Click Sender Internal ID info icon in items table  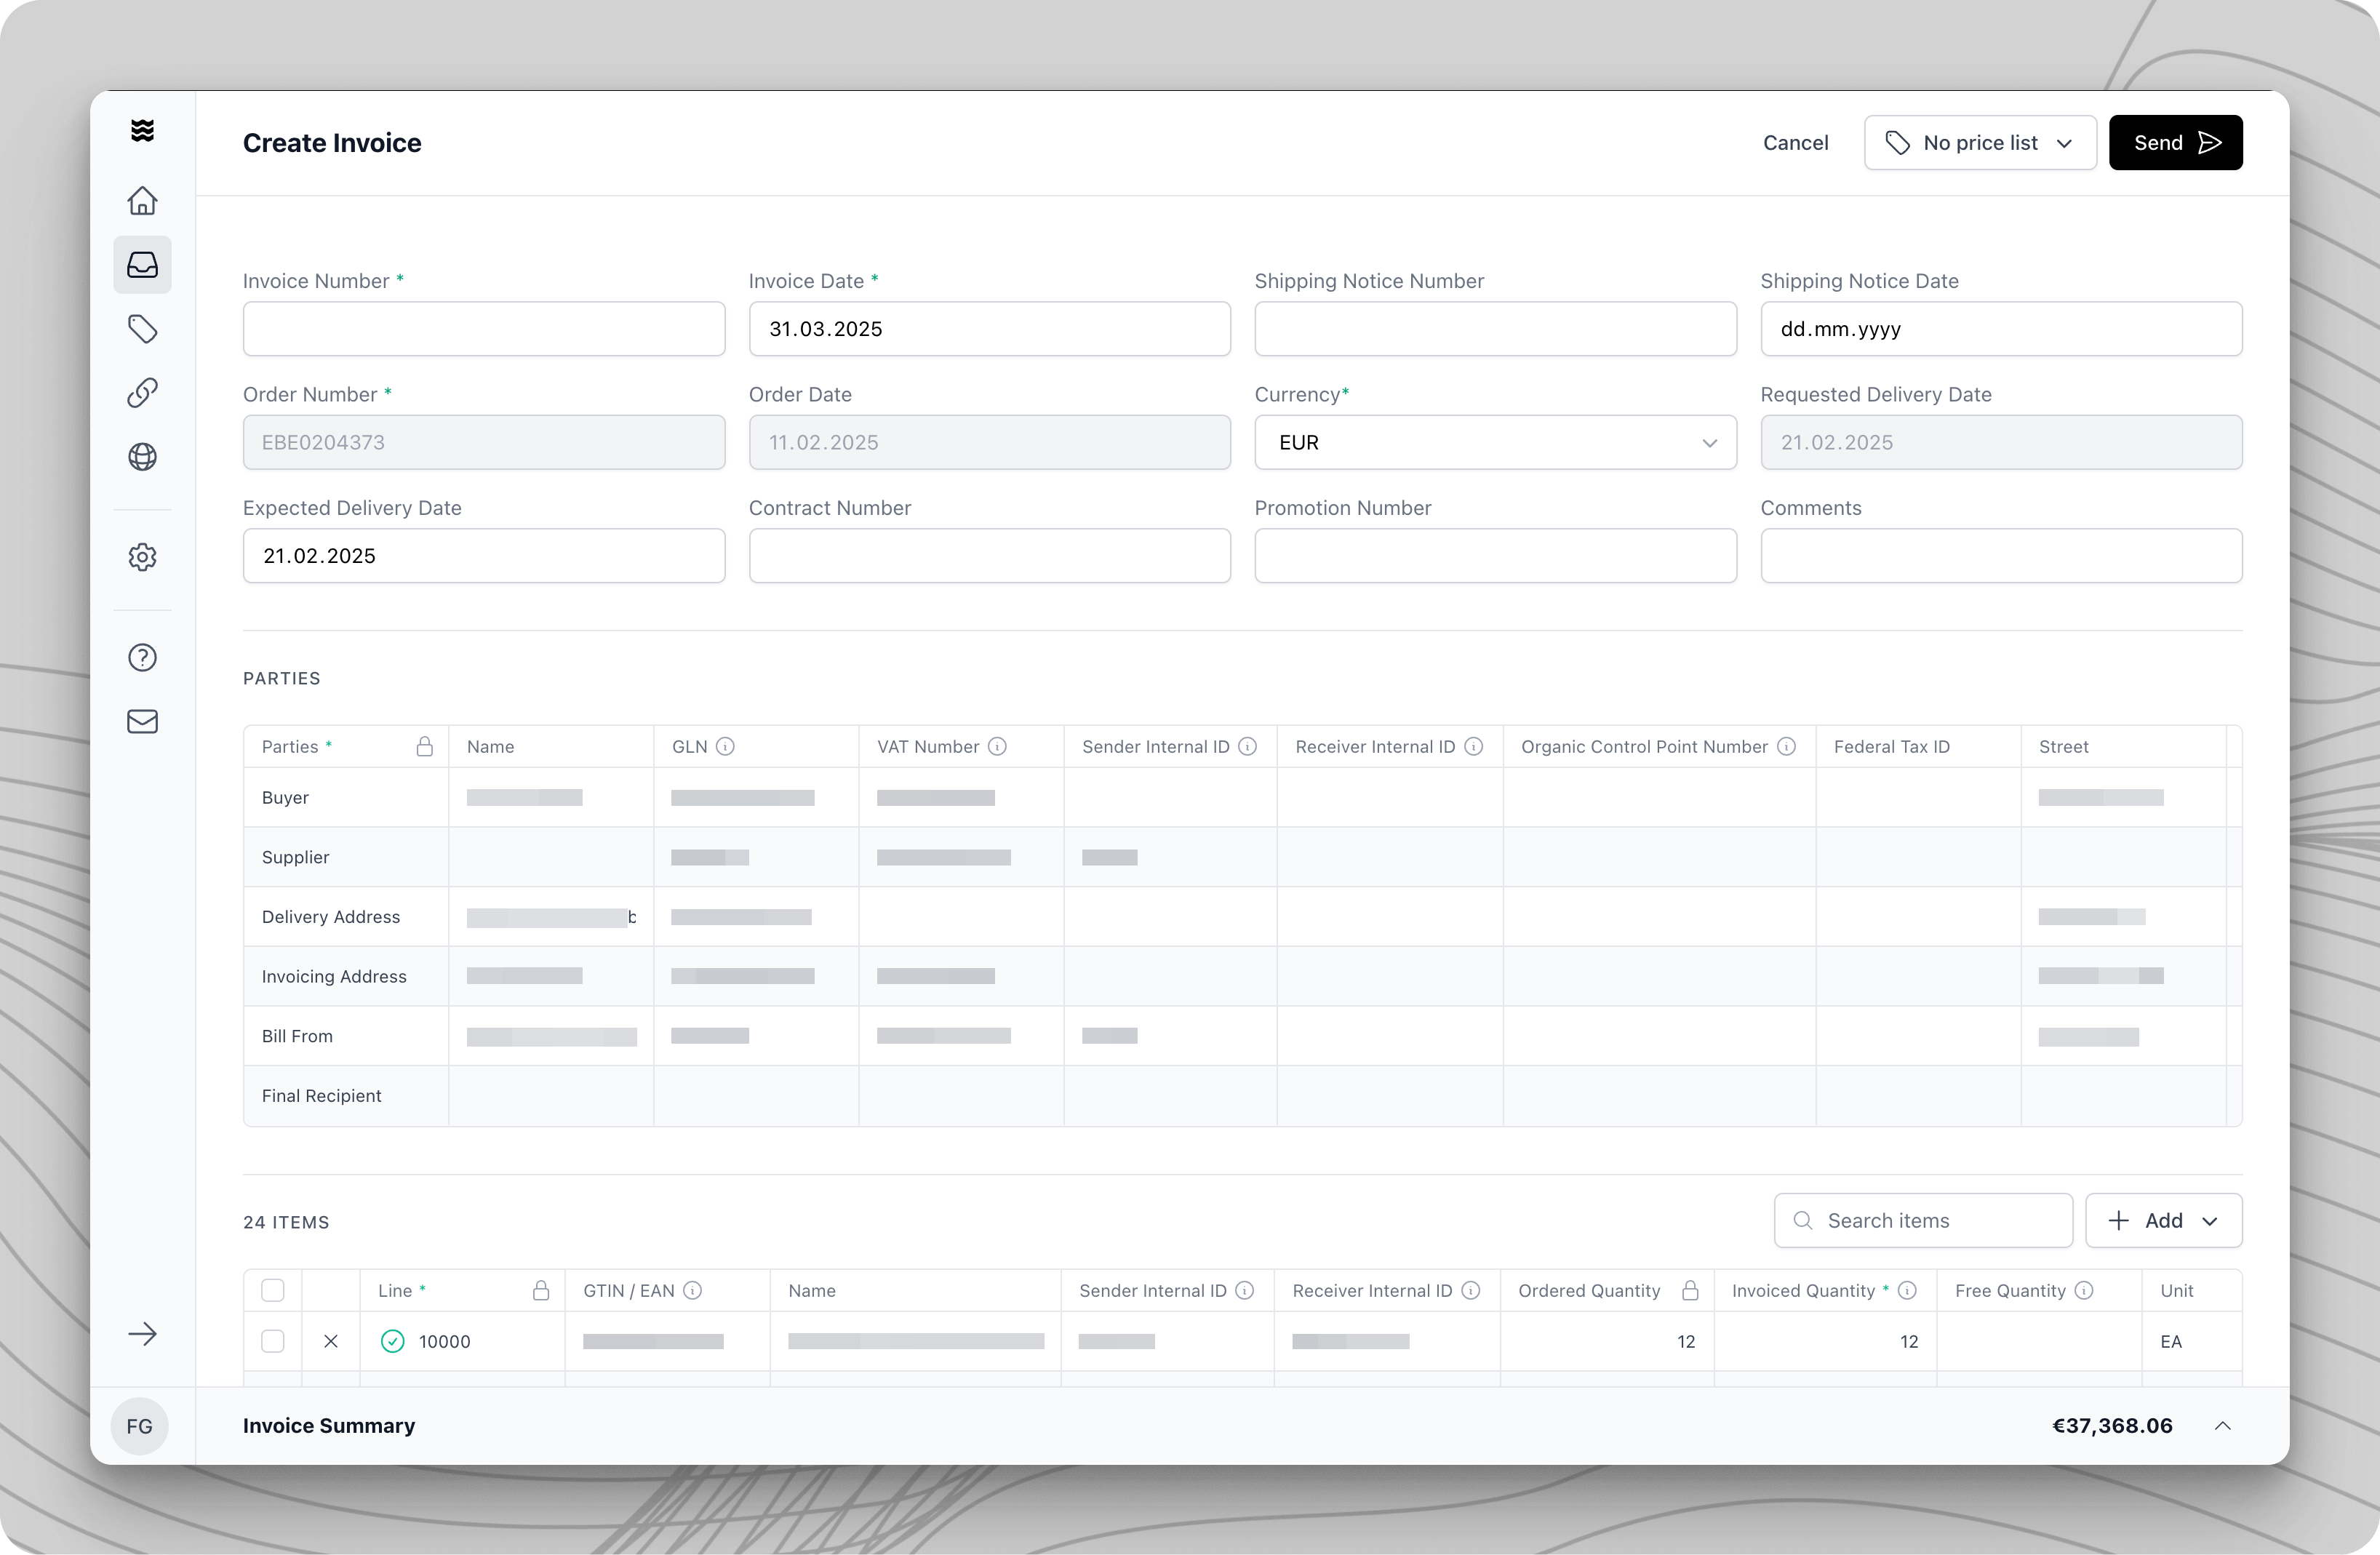click(x=1244, y=1291)
